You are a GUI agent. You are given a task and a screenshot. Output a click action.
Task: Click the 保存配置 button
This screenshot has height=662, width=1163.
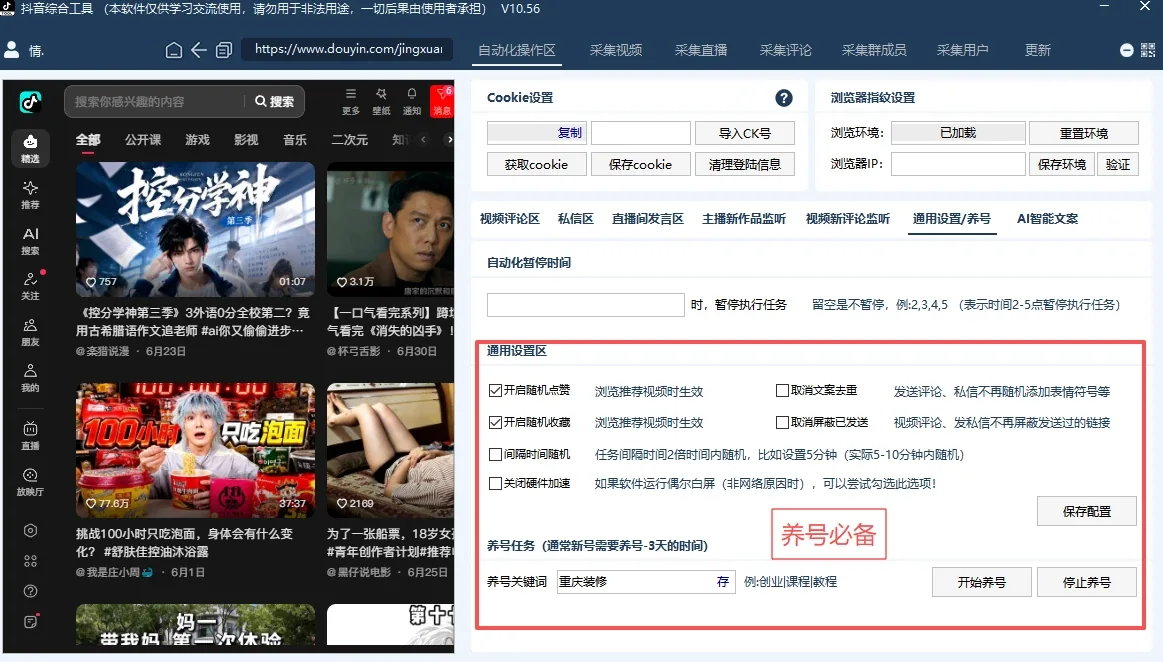coord(1087,511)
